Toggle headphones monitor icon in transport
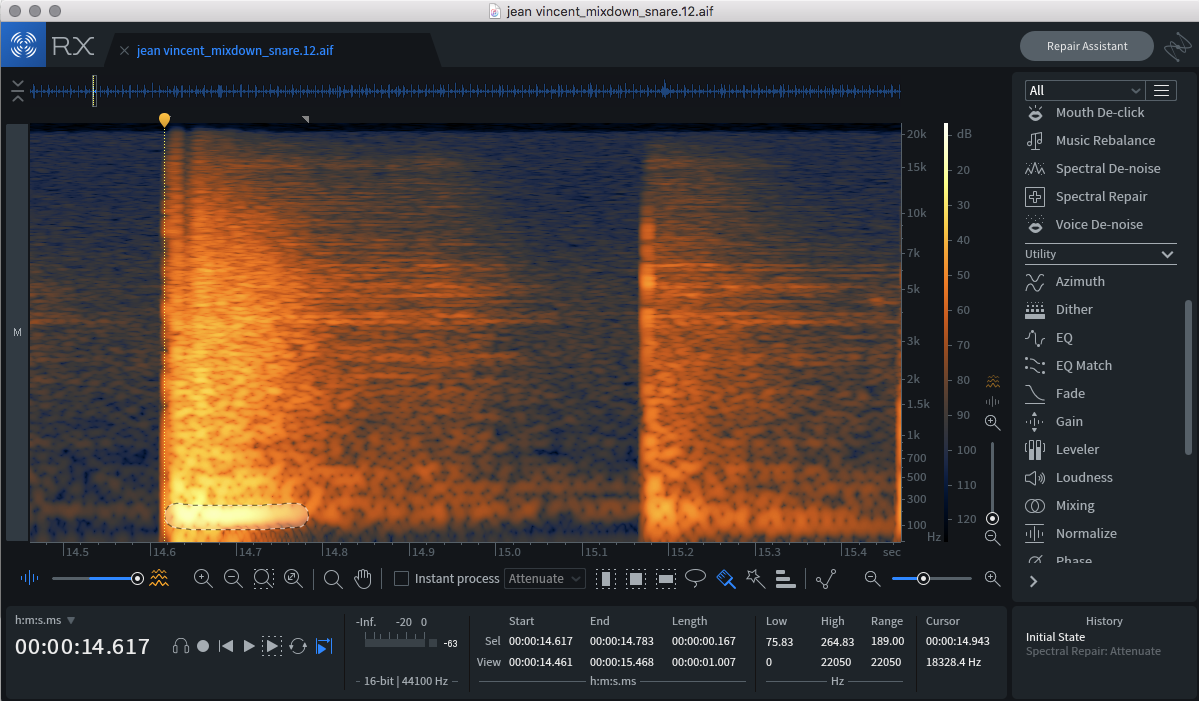The width and height of the screenshot is (1199, 701). (x=180, y=646)
